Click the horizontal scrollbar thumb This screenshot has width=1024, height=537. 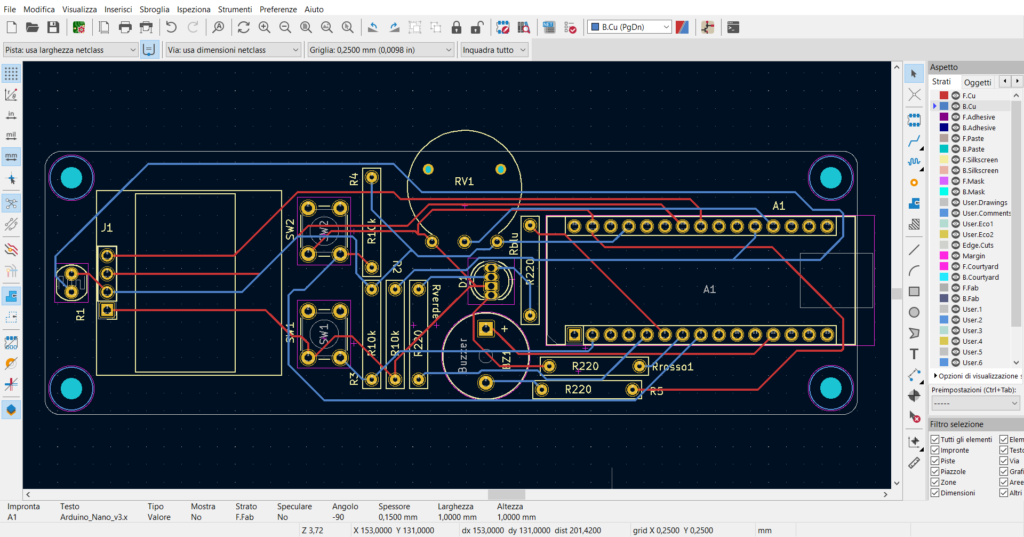(506, 495)
